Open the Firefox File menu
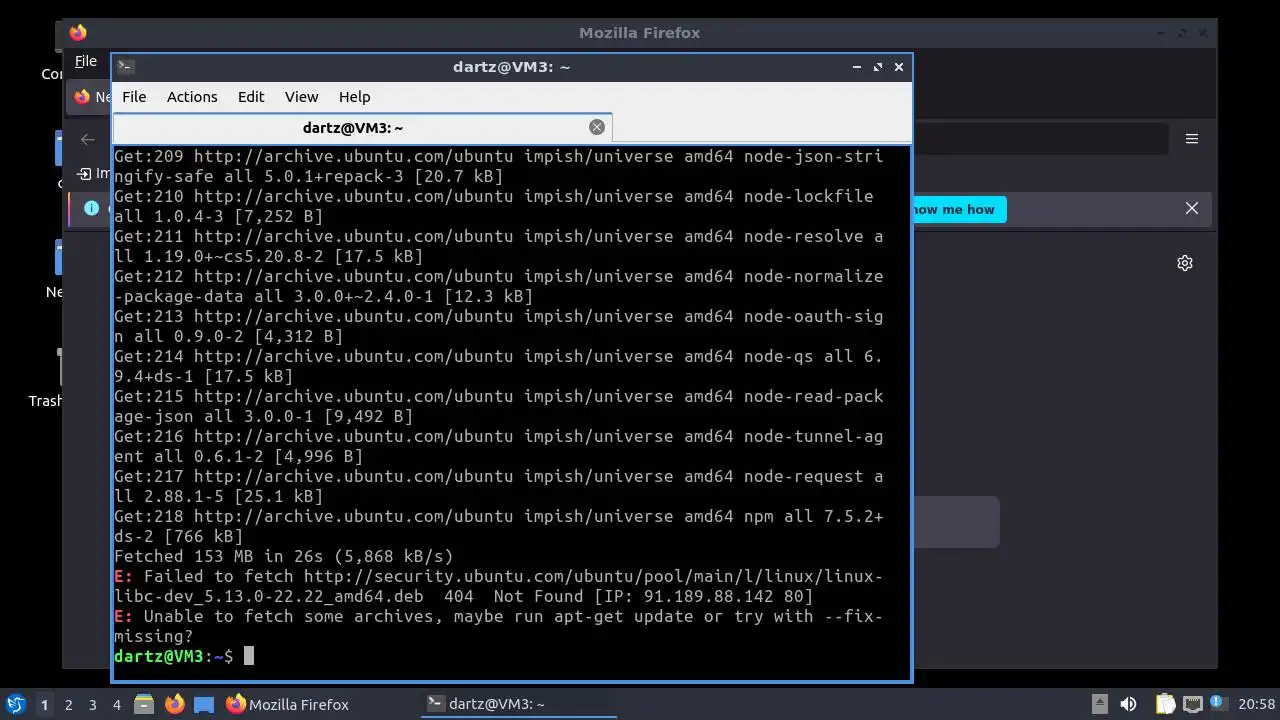Image resolution: width=1280 pixels, height=720 pixels. [x=86, y=61]
